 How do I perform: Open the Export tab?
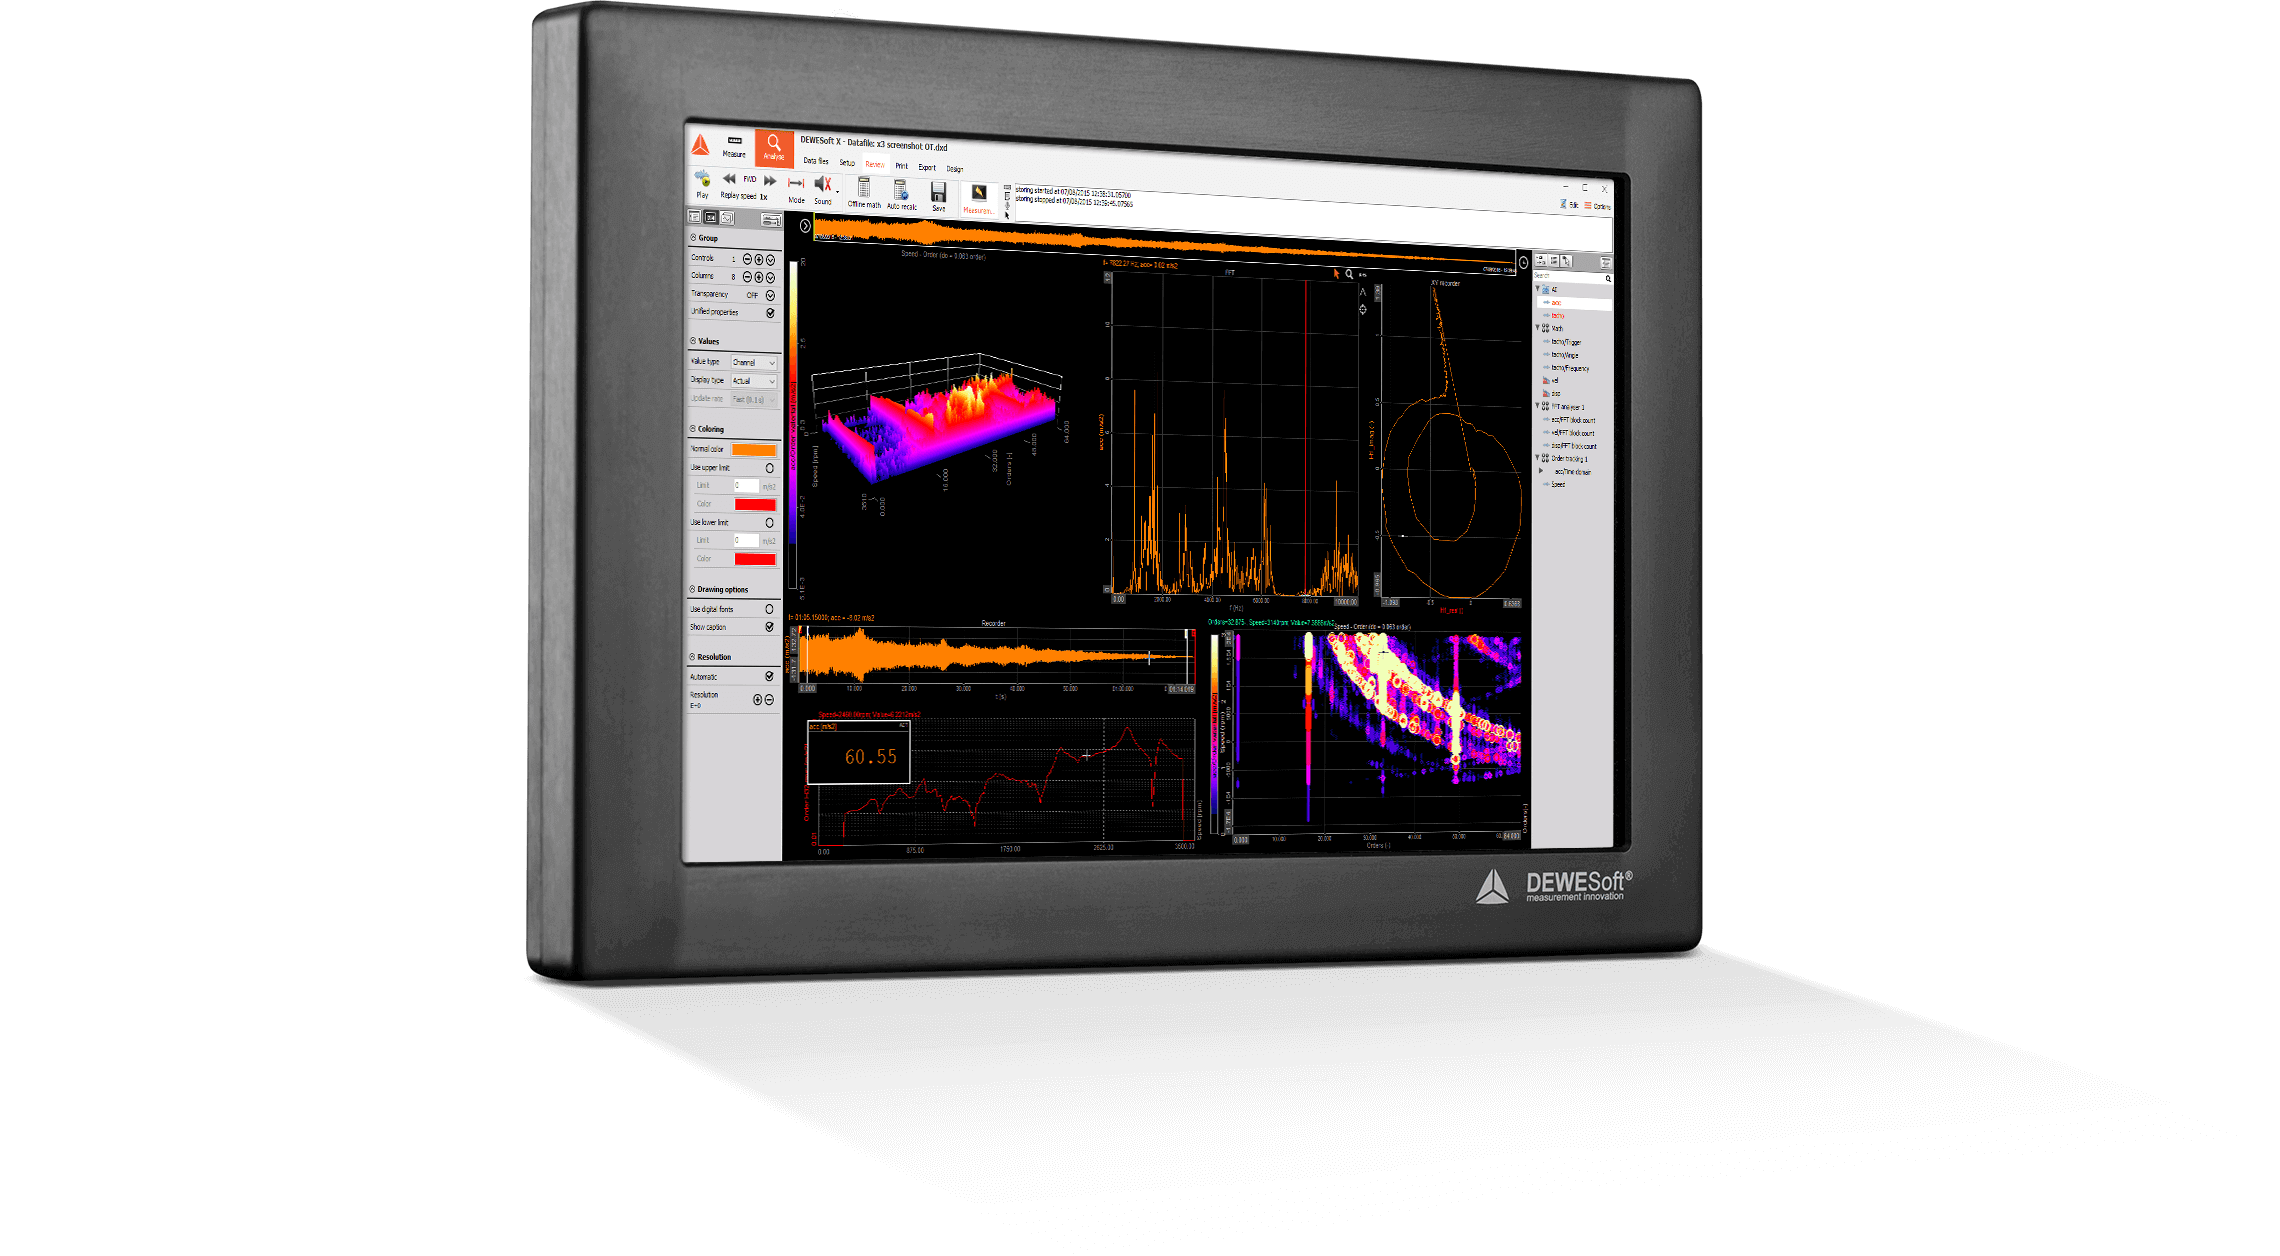click(927, 167)
